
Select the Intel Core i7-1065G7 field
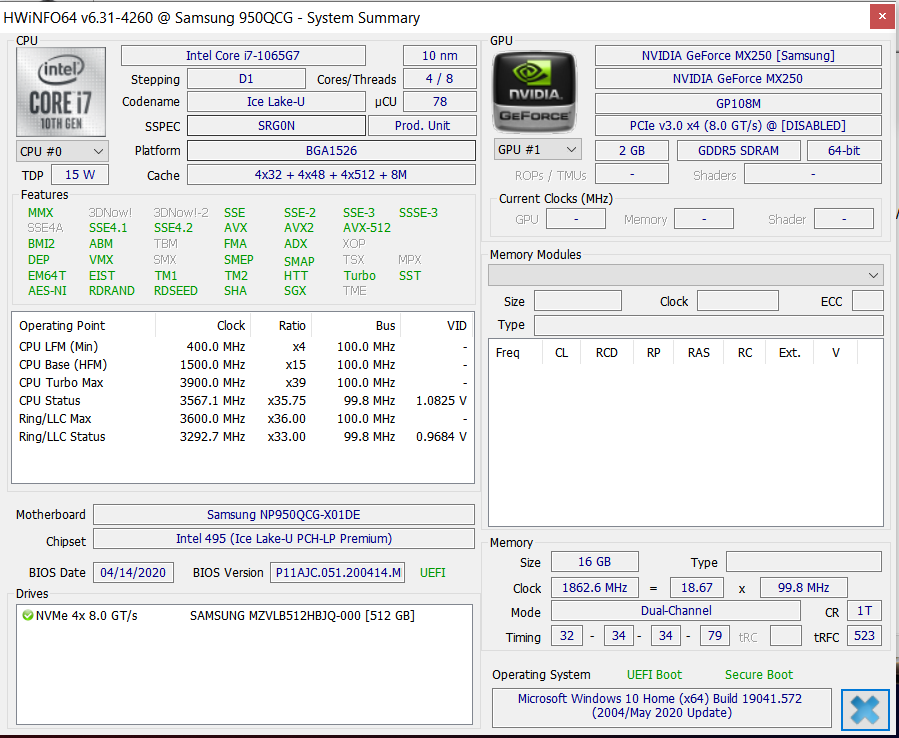(x=243, y=56)
